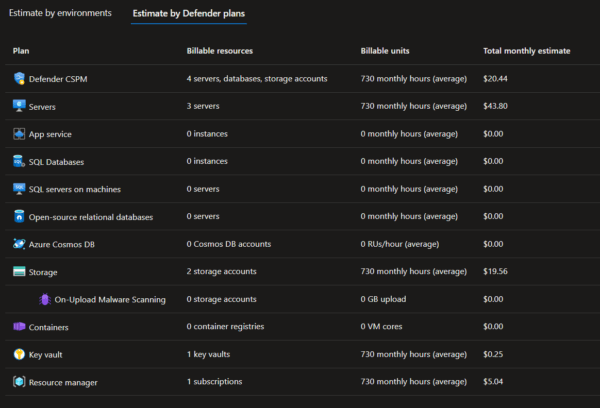The image size is (600, 408).
Task: Select Open-source relational databases label
Action: tap(91, 217)
